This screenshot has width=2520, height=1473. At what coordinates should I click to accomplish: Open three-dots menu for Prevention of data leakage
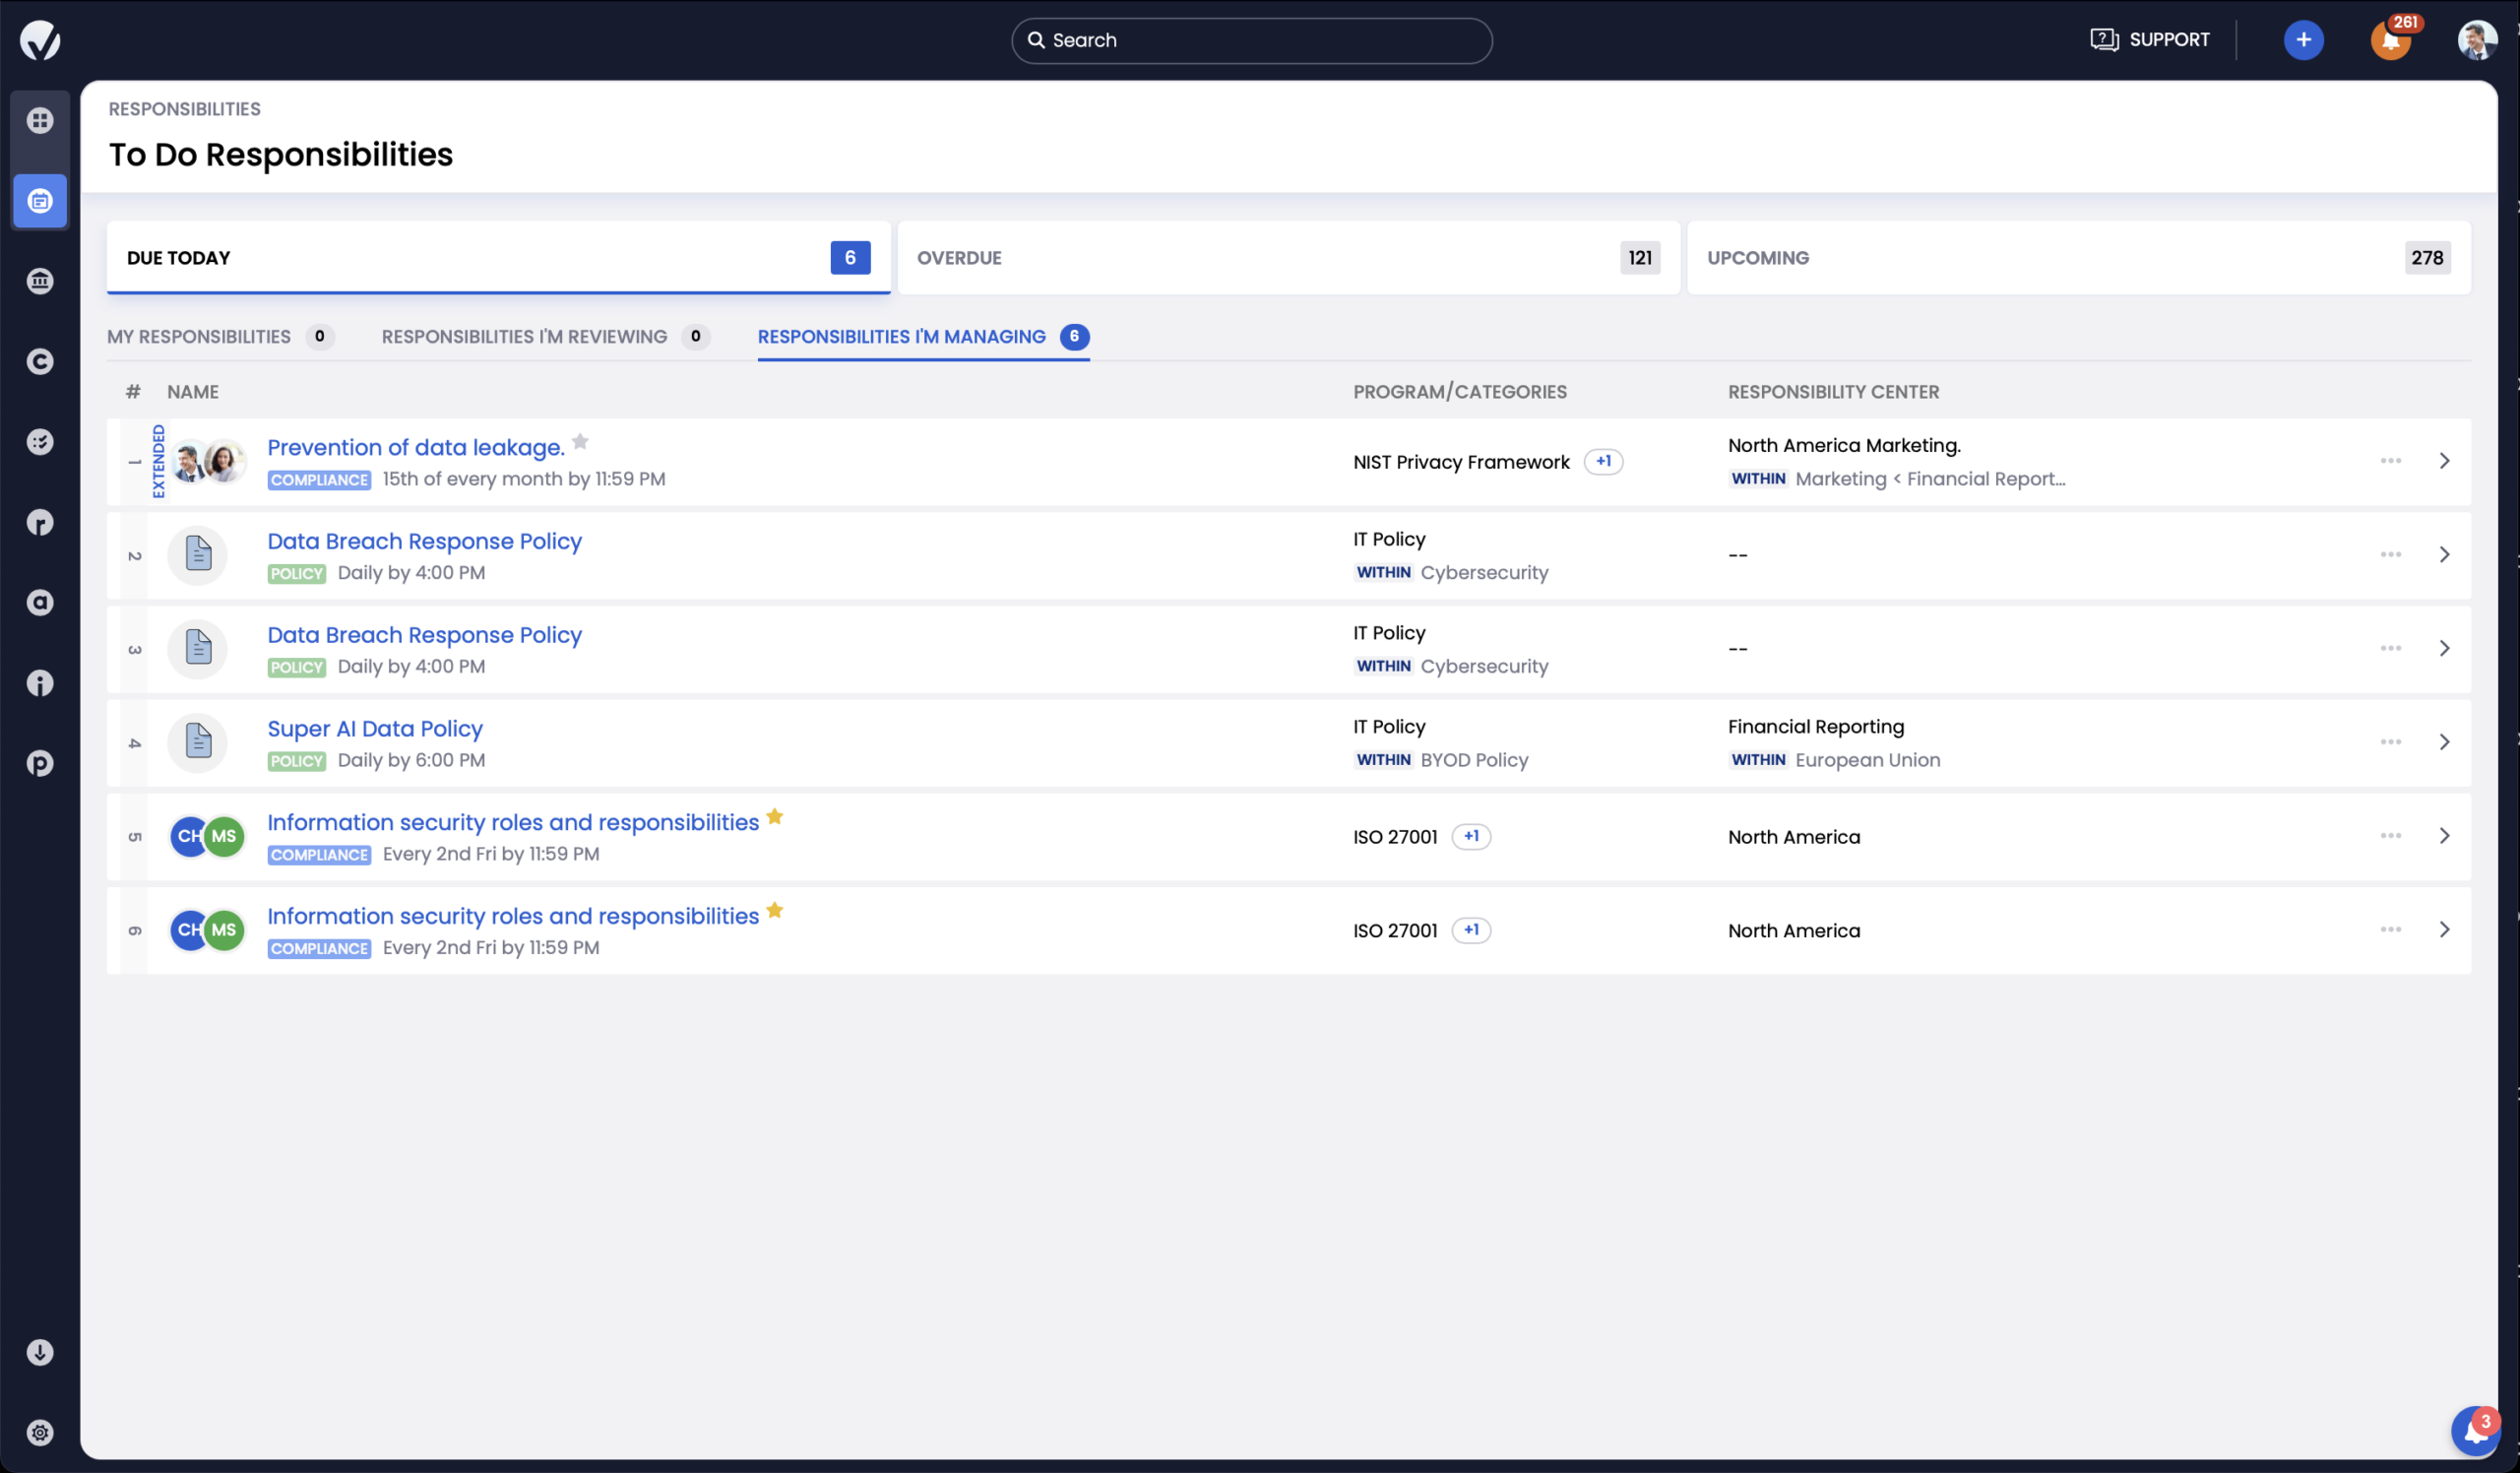tap(2390, 461)
